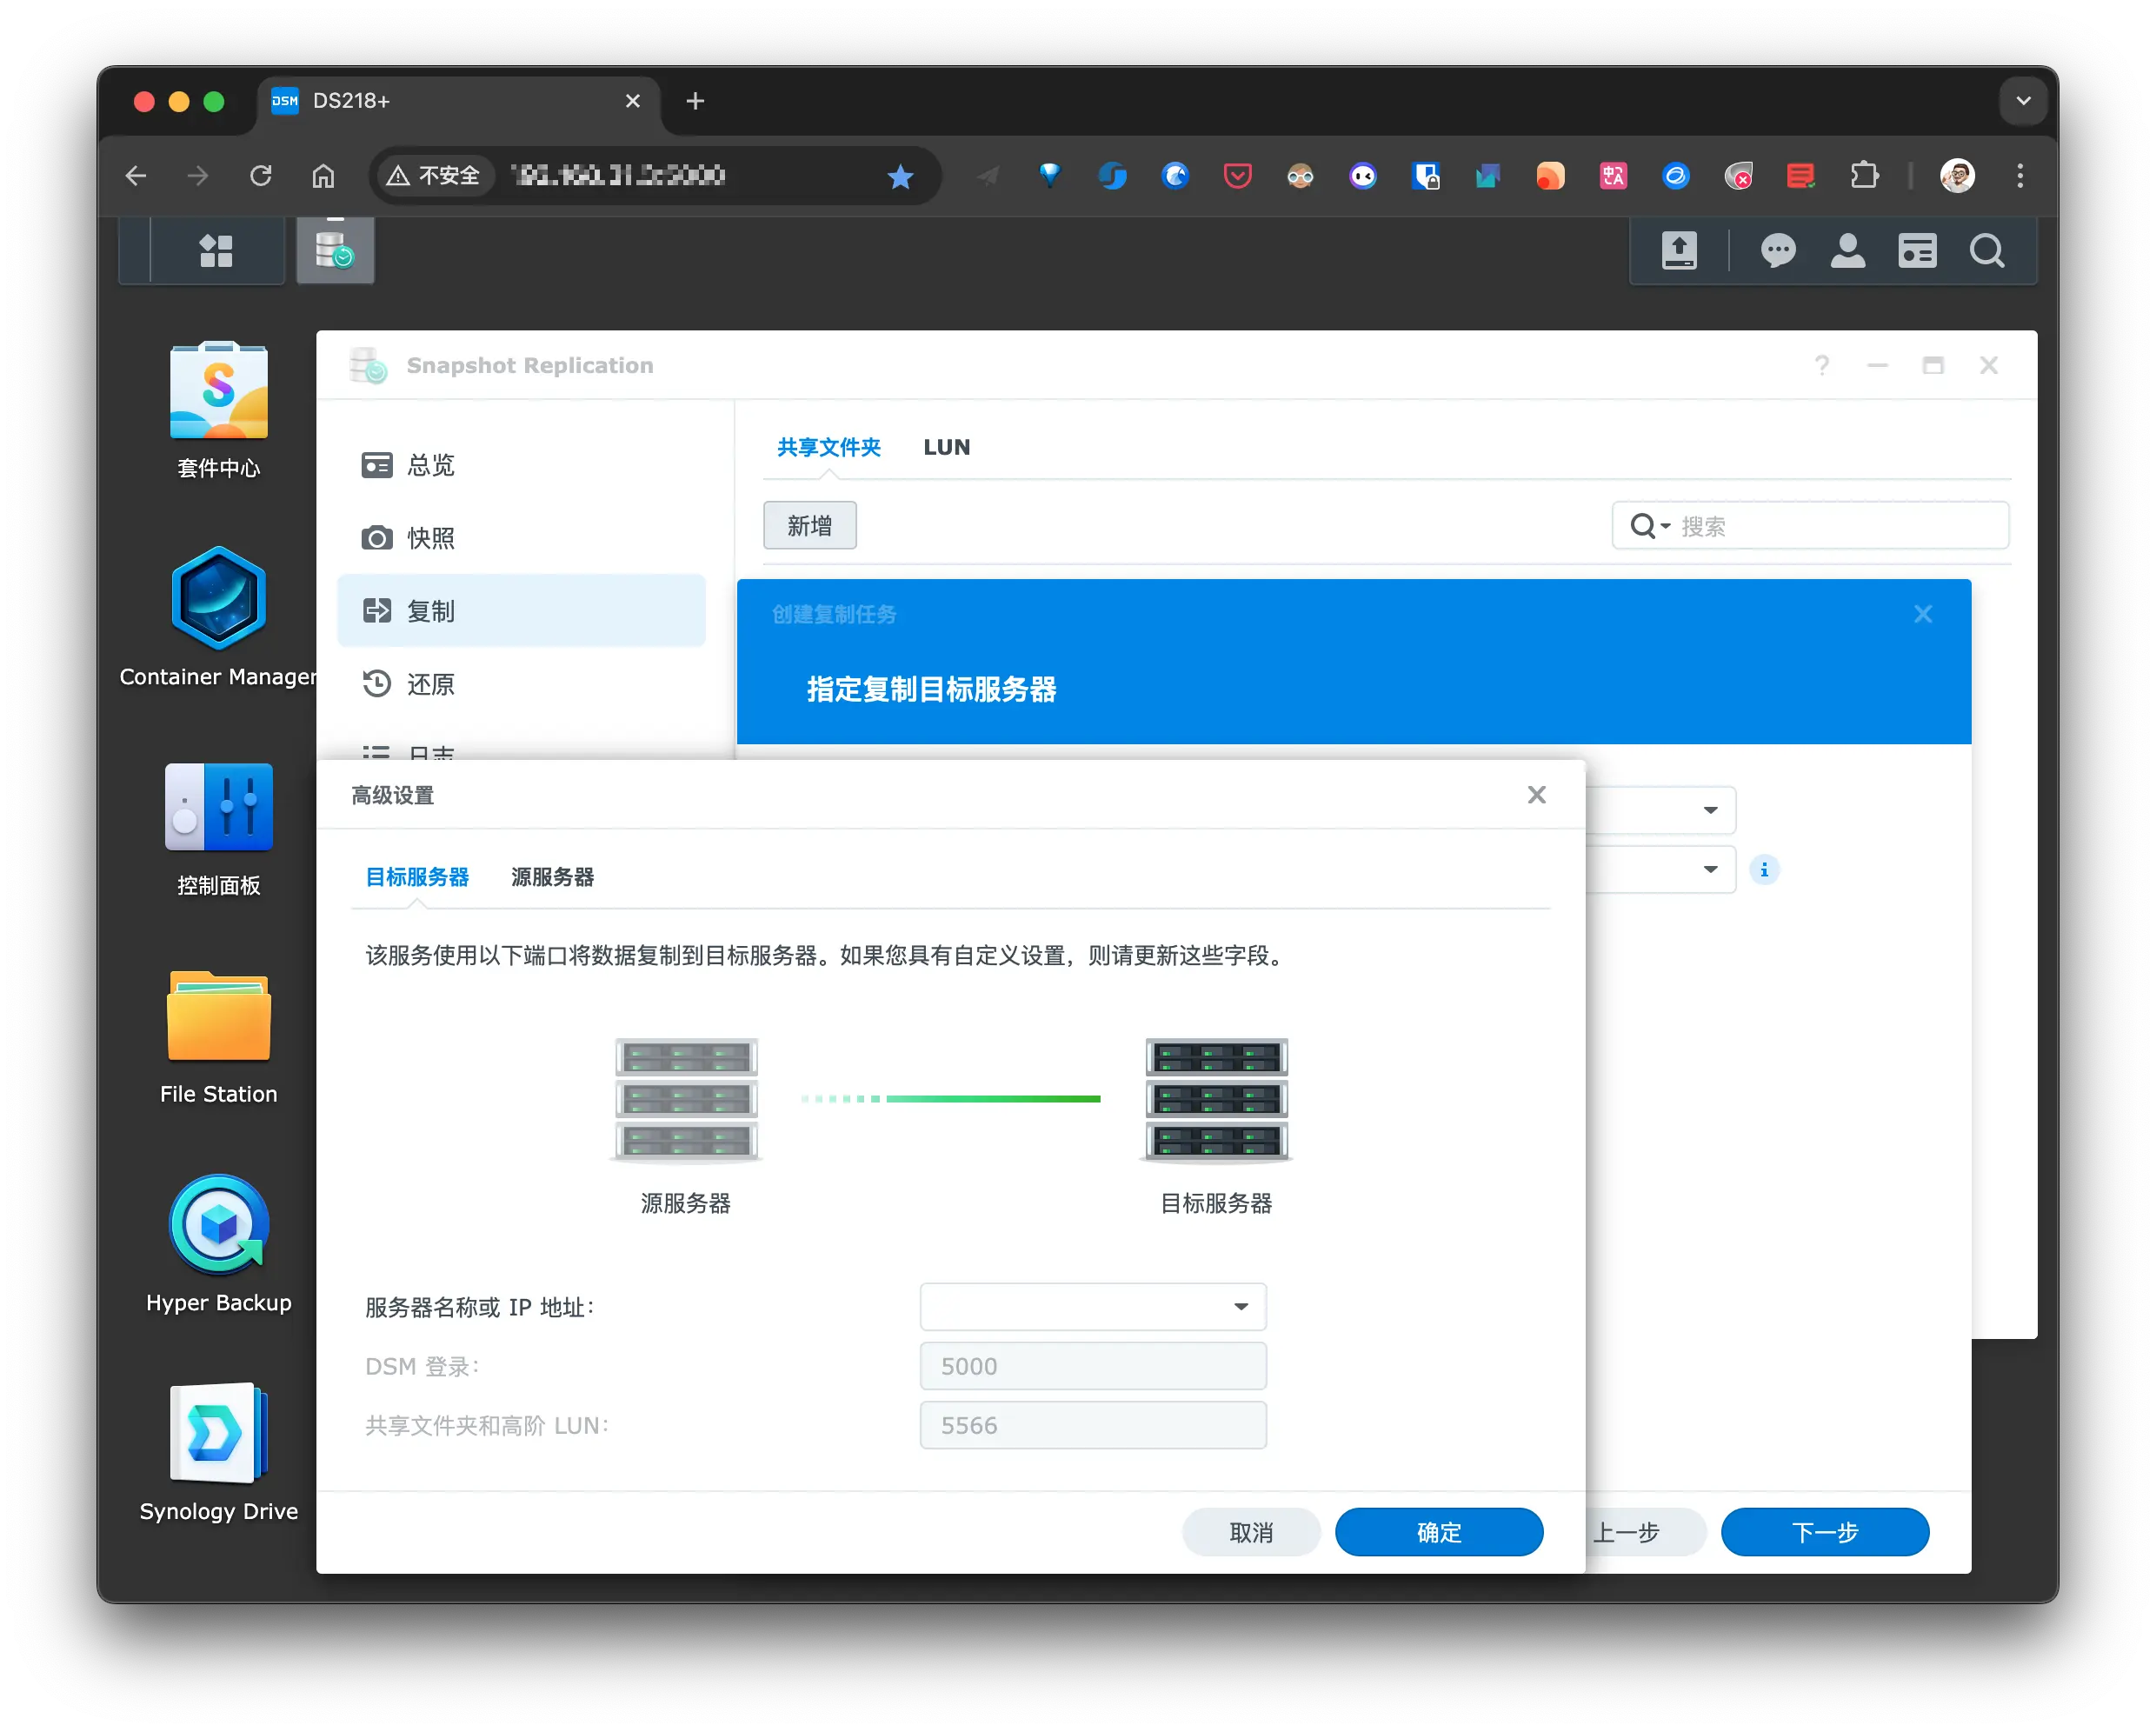This screenshot has width=2156, height=1732.
Task: Launch Hyper Backup from the desktop
Action: (x=218, y=1224)
